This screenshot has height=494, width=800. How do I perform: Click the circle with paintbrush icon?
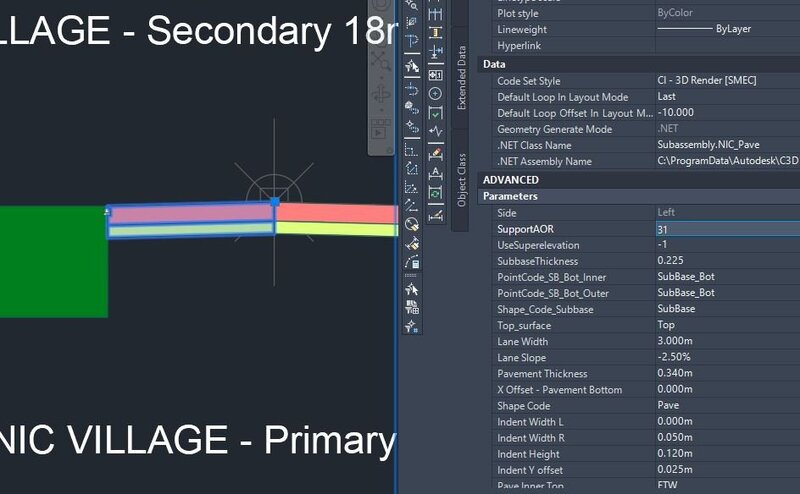(411, 224)
